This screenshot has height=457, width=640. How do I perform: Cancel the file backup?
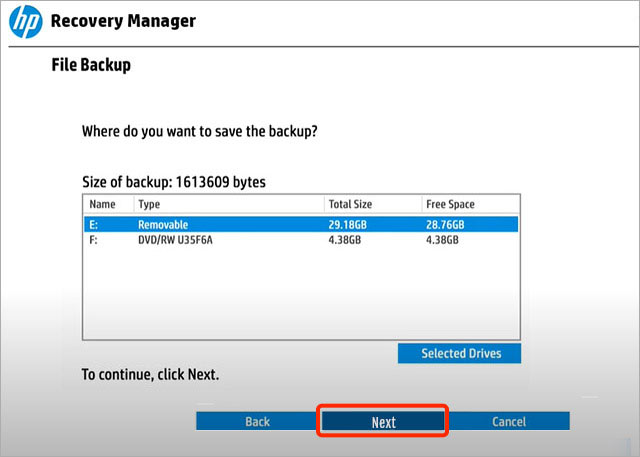(509, 421)
